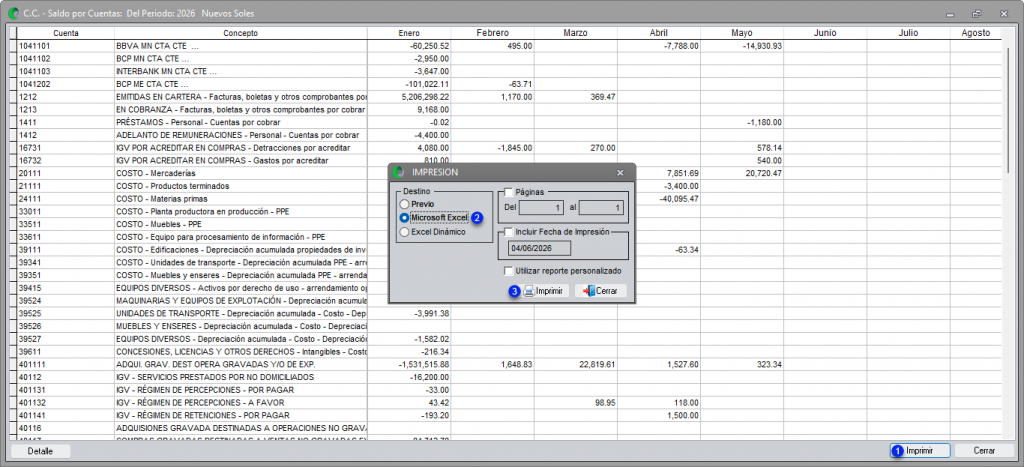Check Utilizar reporte personalizado
The width and height of the screenshot is (1024, 467).
tap(509, 270)
